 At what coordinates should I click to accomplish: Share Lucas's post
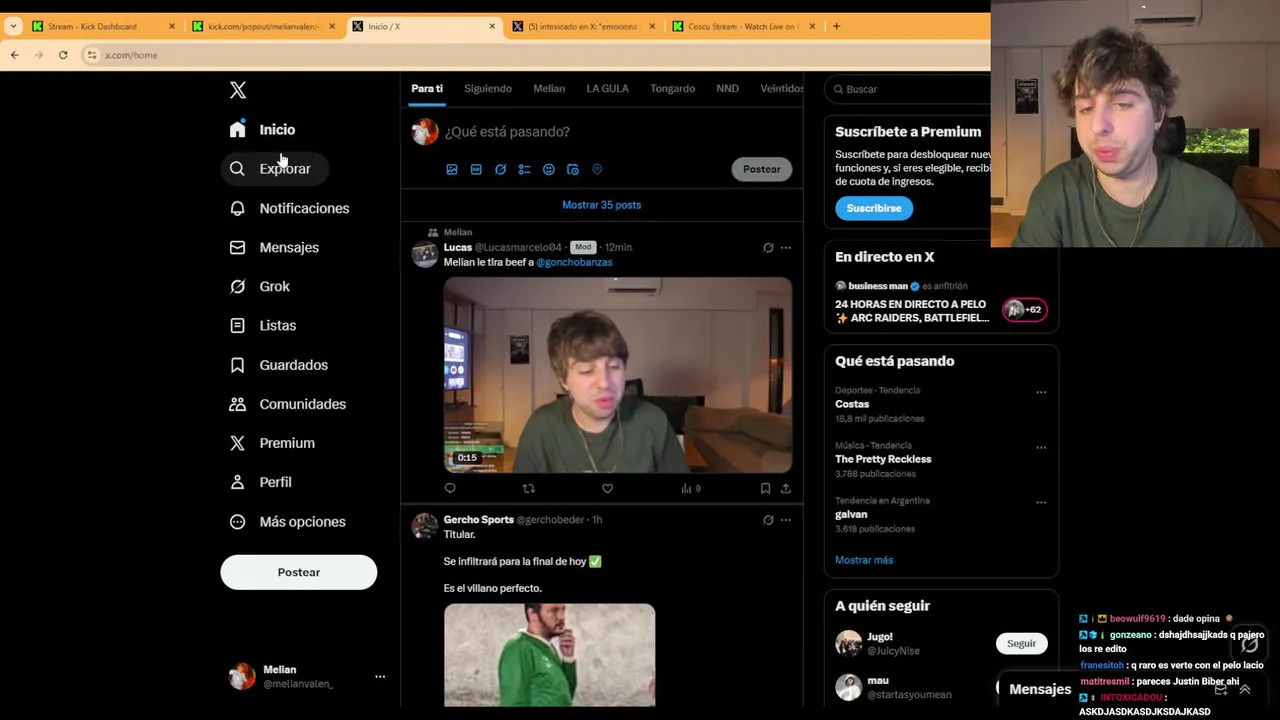click(786, 488)
